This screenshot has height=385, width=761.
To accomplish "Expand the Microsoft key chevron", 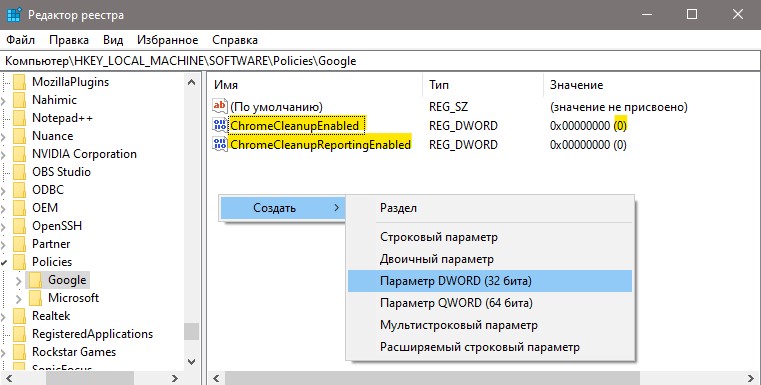I will pos(18,299).
